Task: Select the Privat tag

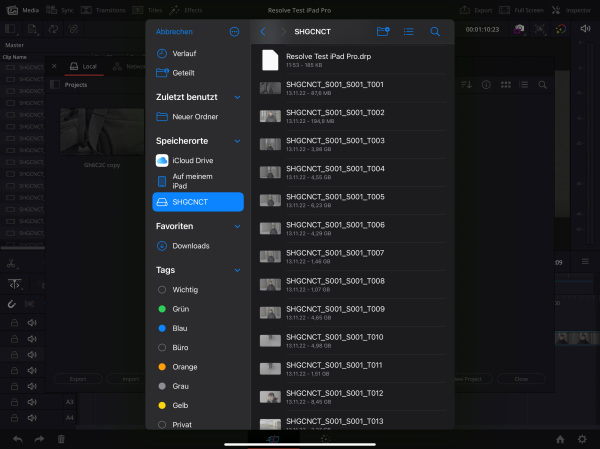Action: coord(198,425)
